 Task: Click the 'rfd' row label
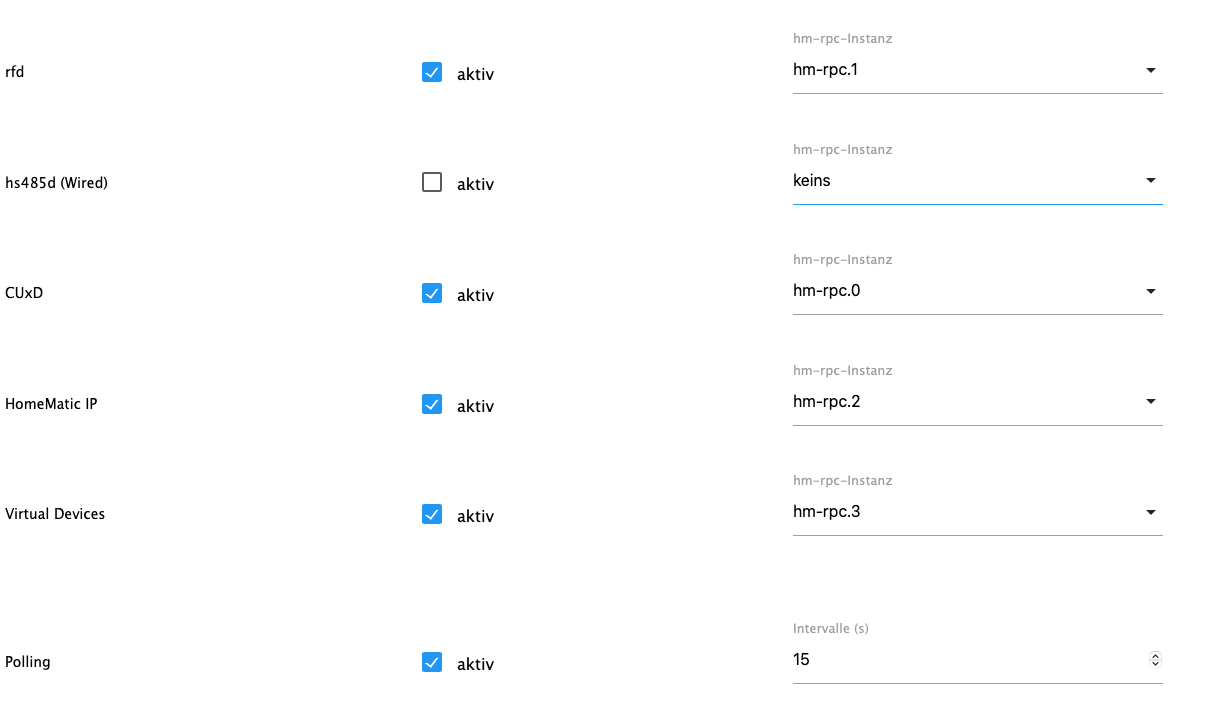click(14, 72)
